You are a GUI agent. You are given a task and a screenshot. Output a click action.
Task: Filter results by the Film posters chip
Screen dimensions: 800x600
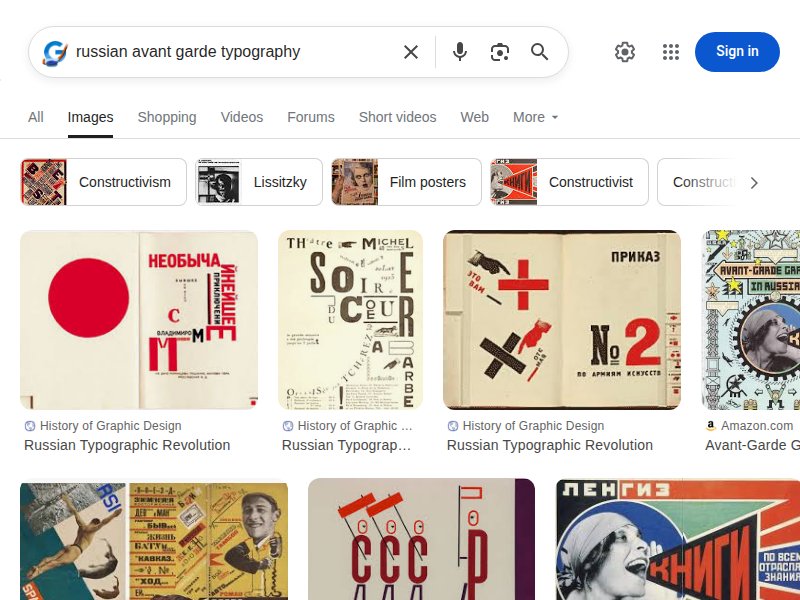[x=406, y=182]
